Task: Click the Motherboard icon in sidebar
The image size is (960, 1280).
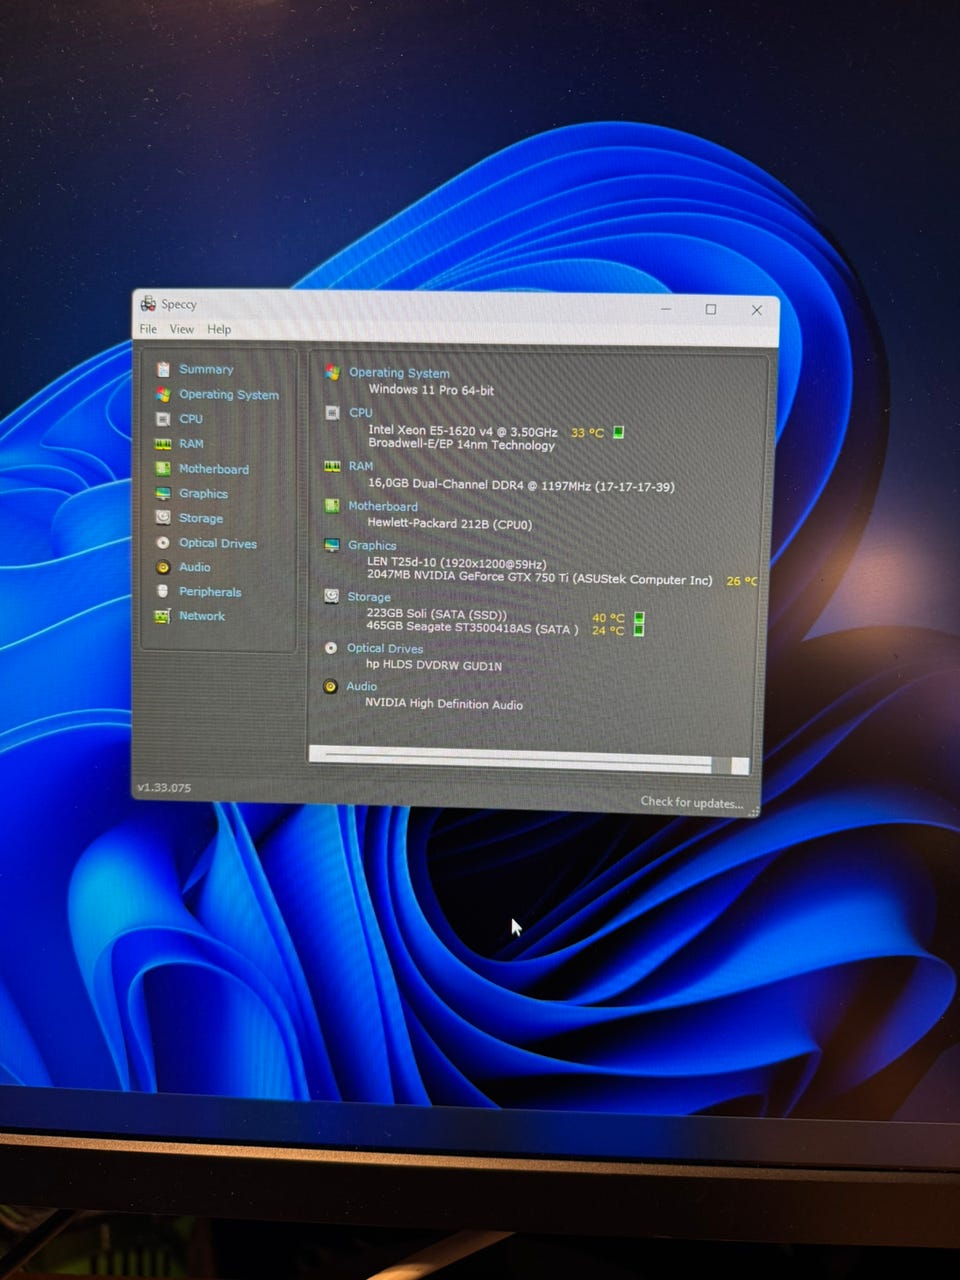Action: (163, 468)
